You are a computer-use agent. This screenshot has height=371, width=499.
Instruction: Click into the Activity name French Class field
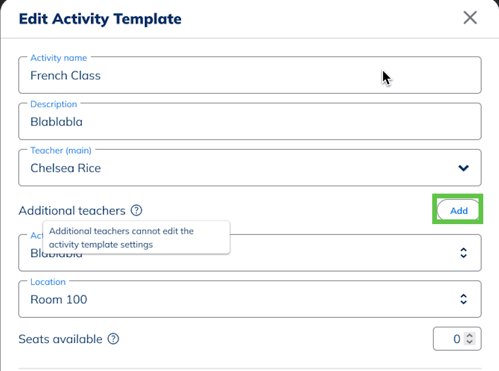point(250,75)
